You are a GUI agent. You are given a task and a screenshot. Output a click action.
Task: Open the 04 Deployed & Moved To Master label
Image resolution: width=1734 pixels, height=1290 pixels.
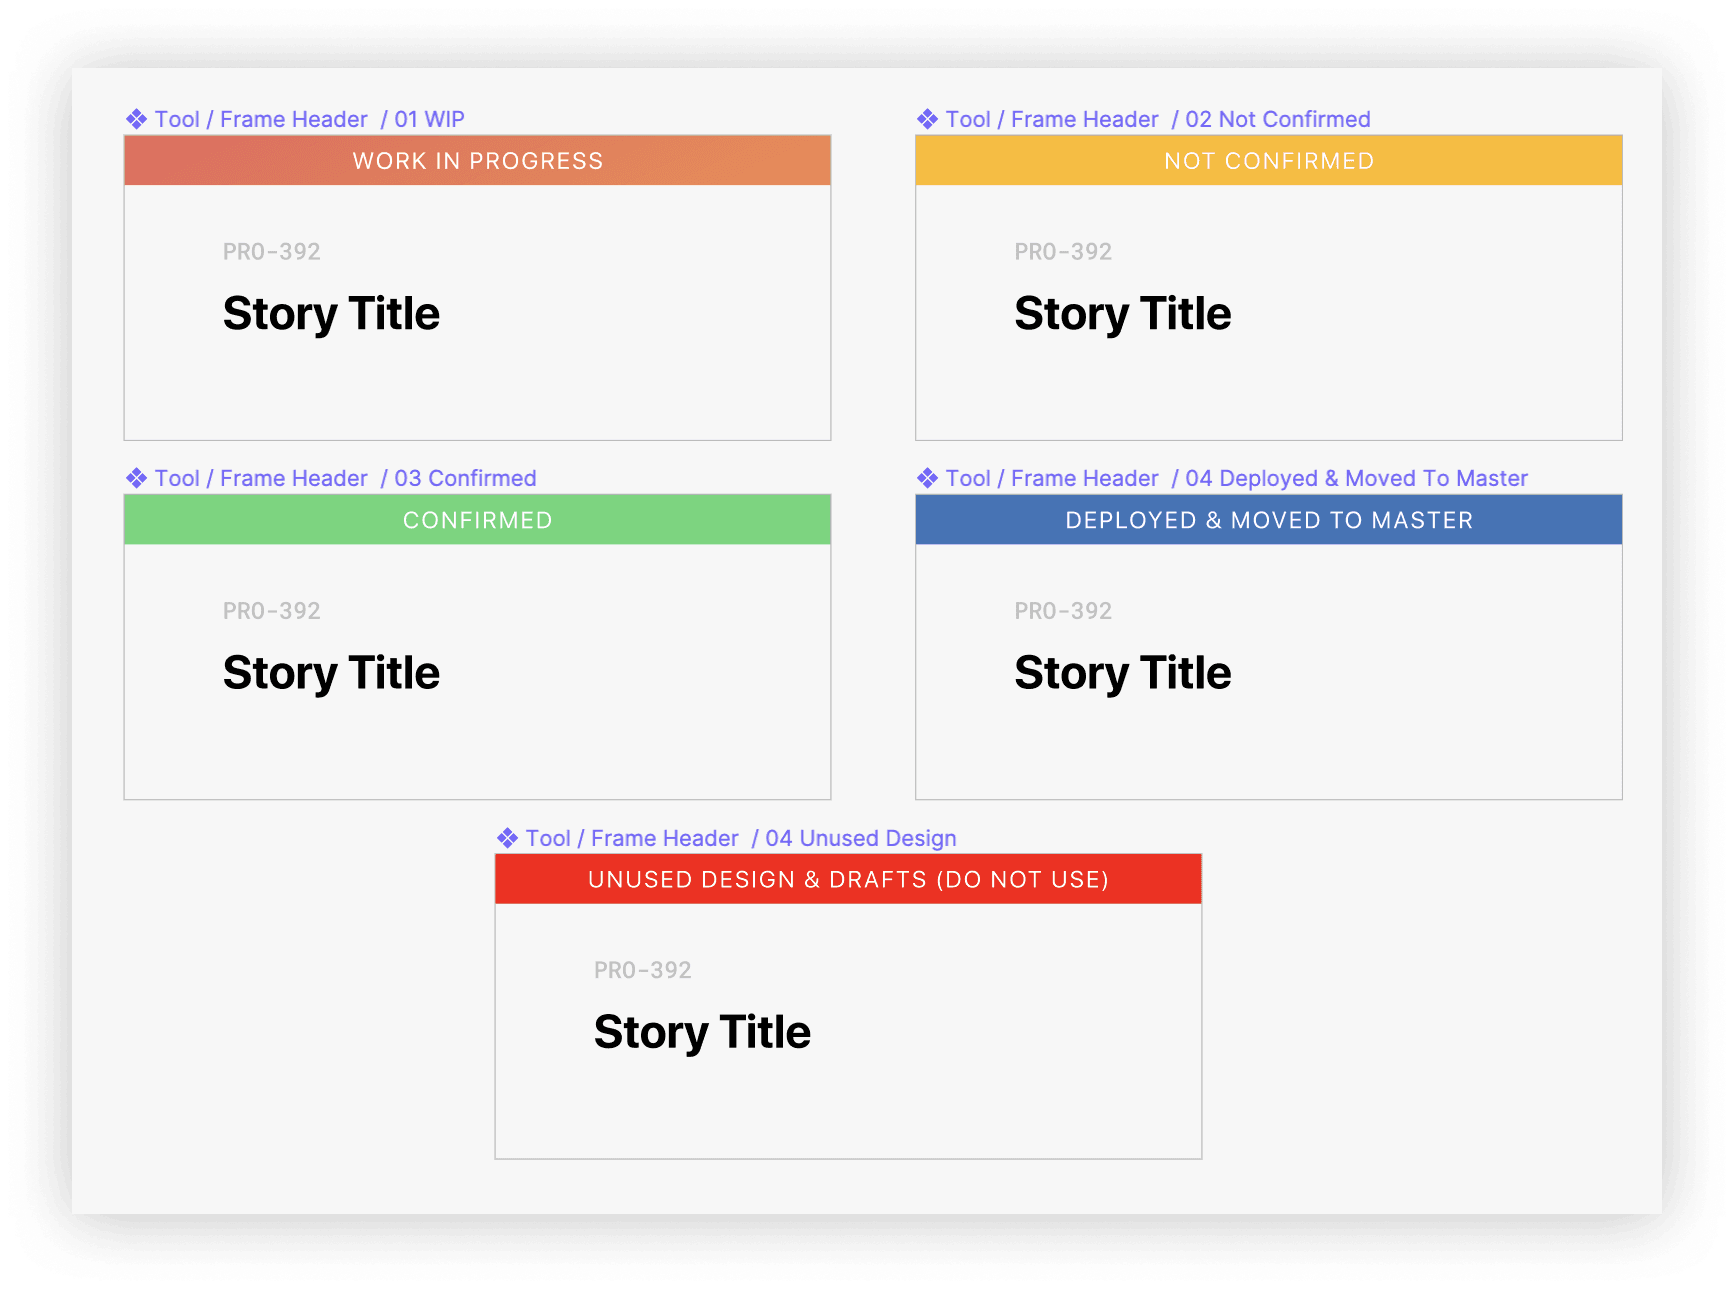(x=1235, y=478)
